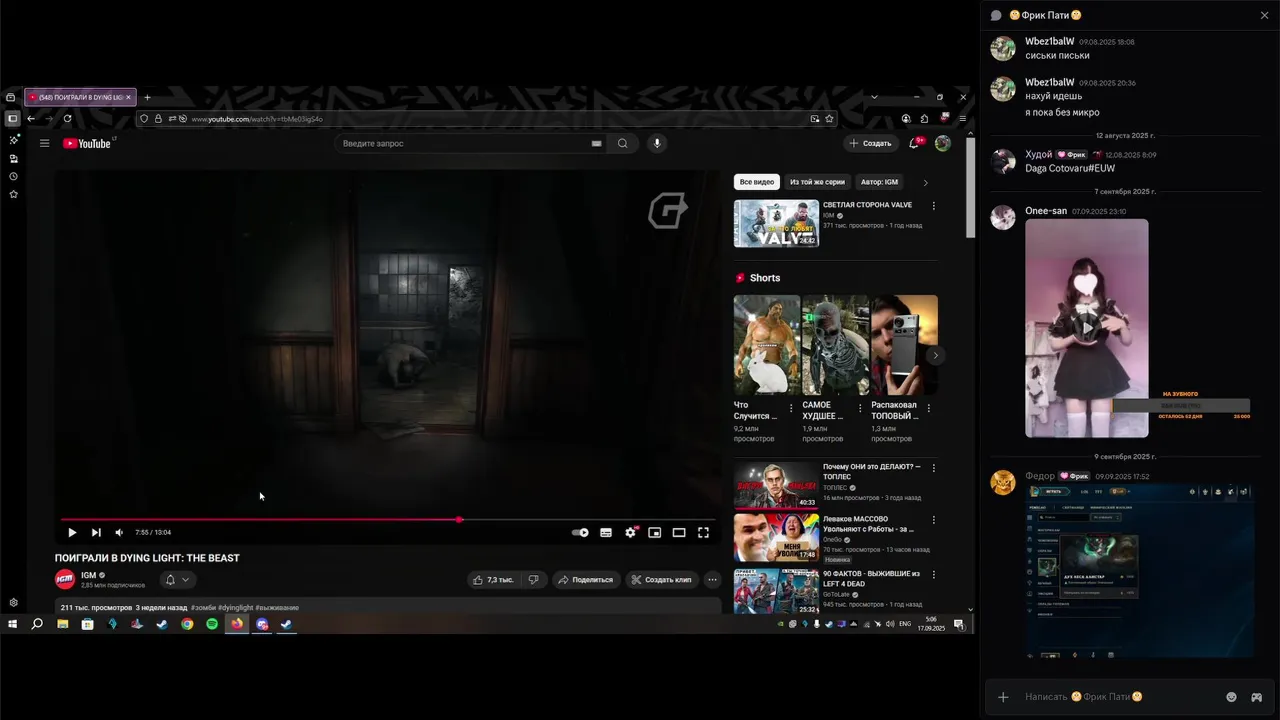Bookmark this page with the star icon
Viewport: 1280px width, 720px height.
(829, 118)
